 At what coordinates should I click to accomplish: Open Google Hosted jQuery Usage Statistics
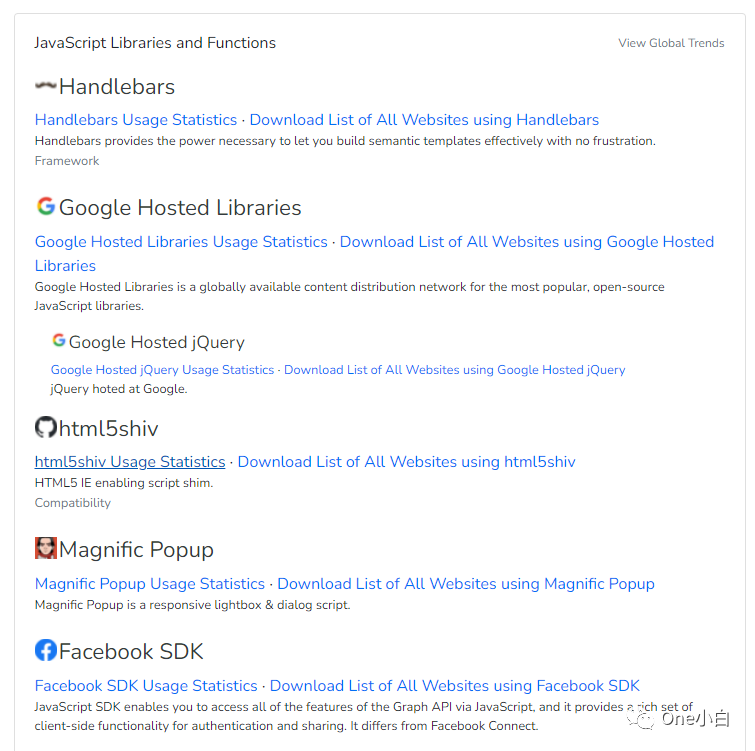(x=162, y=370)
